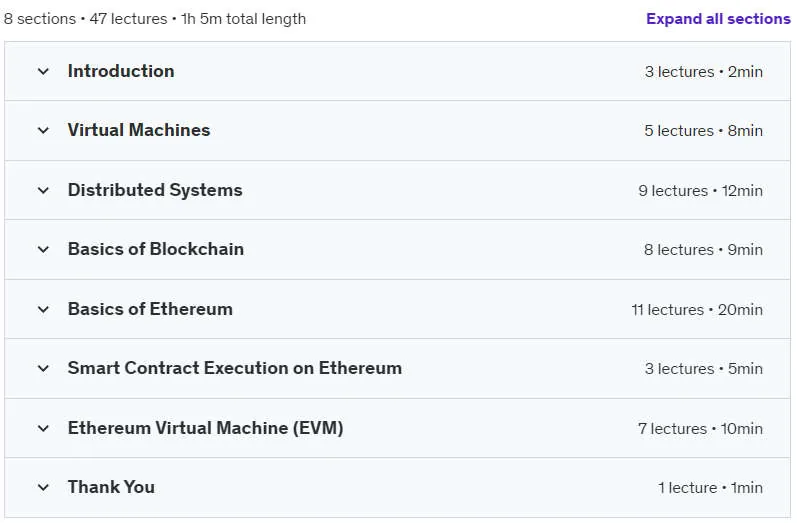Click the chevron beside Ethereum Virtual Machine
The image size is (797, 523).
[43, 428]
